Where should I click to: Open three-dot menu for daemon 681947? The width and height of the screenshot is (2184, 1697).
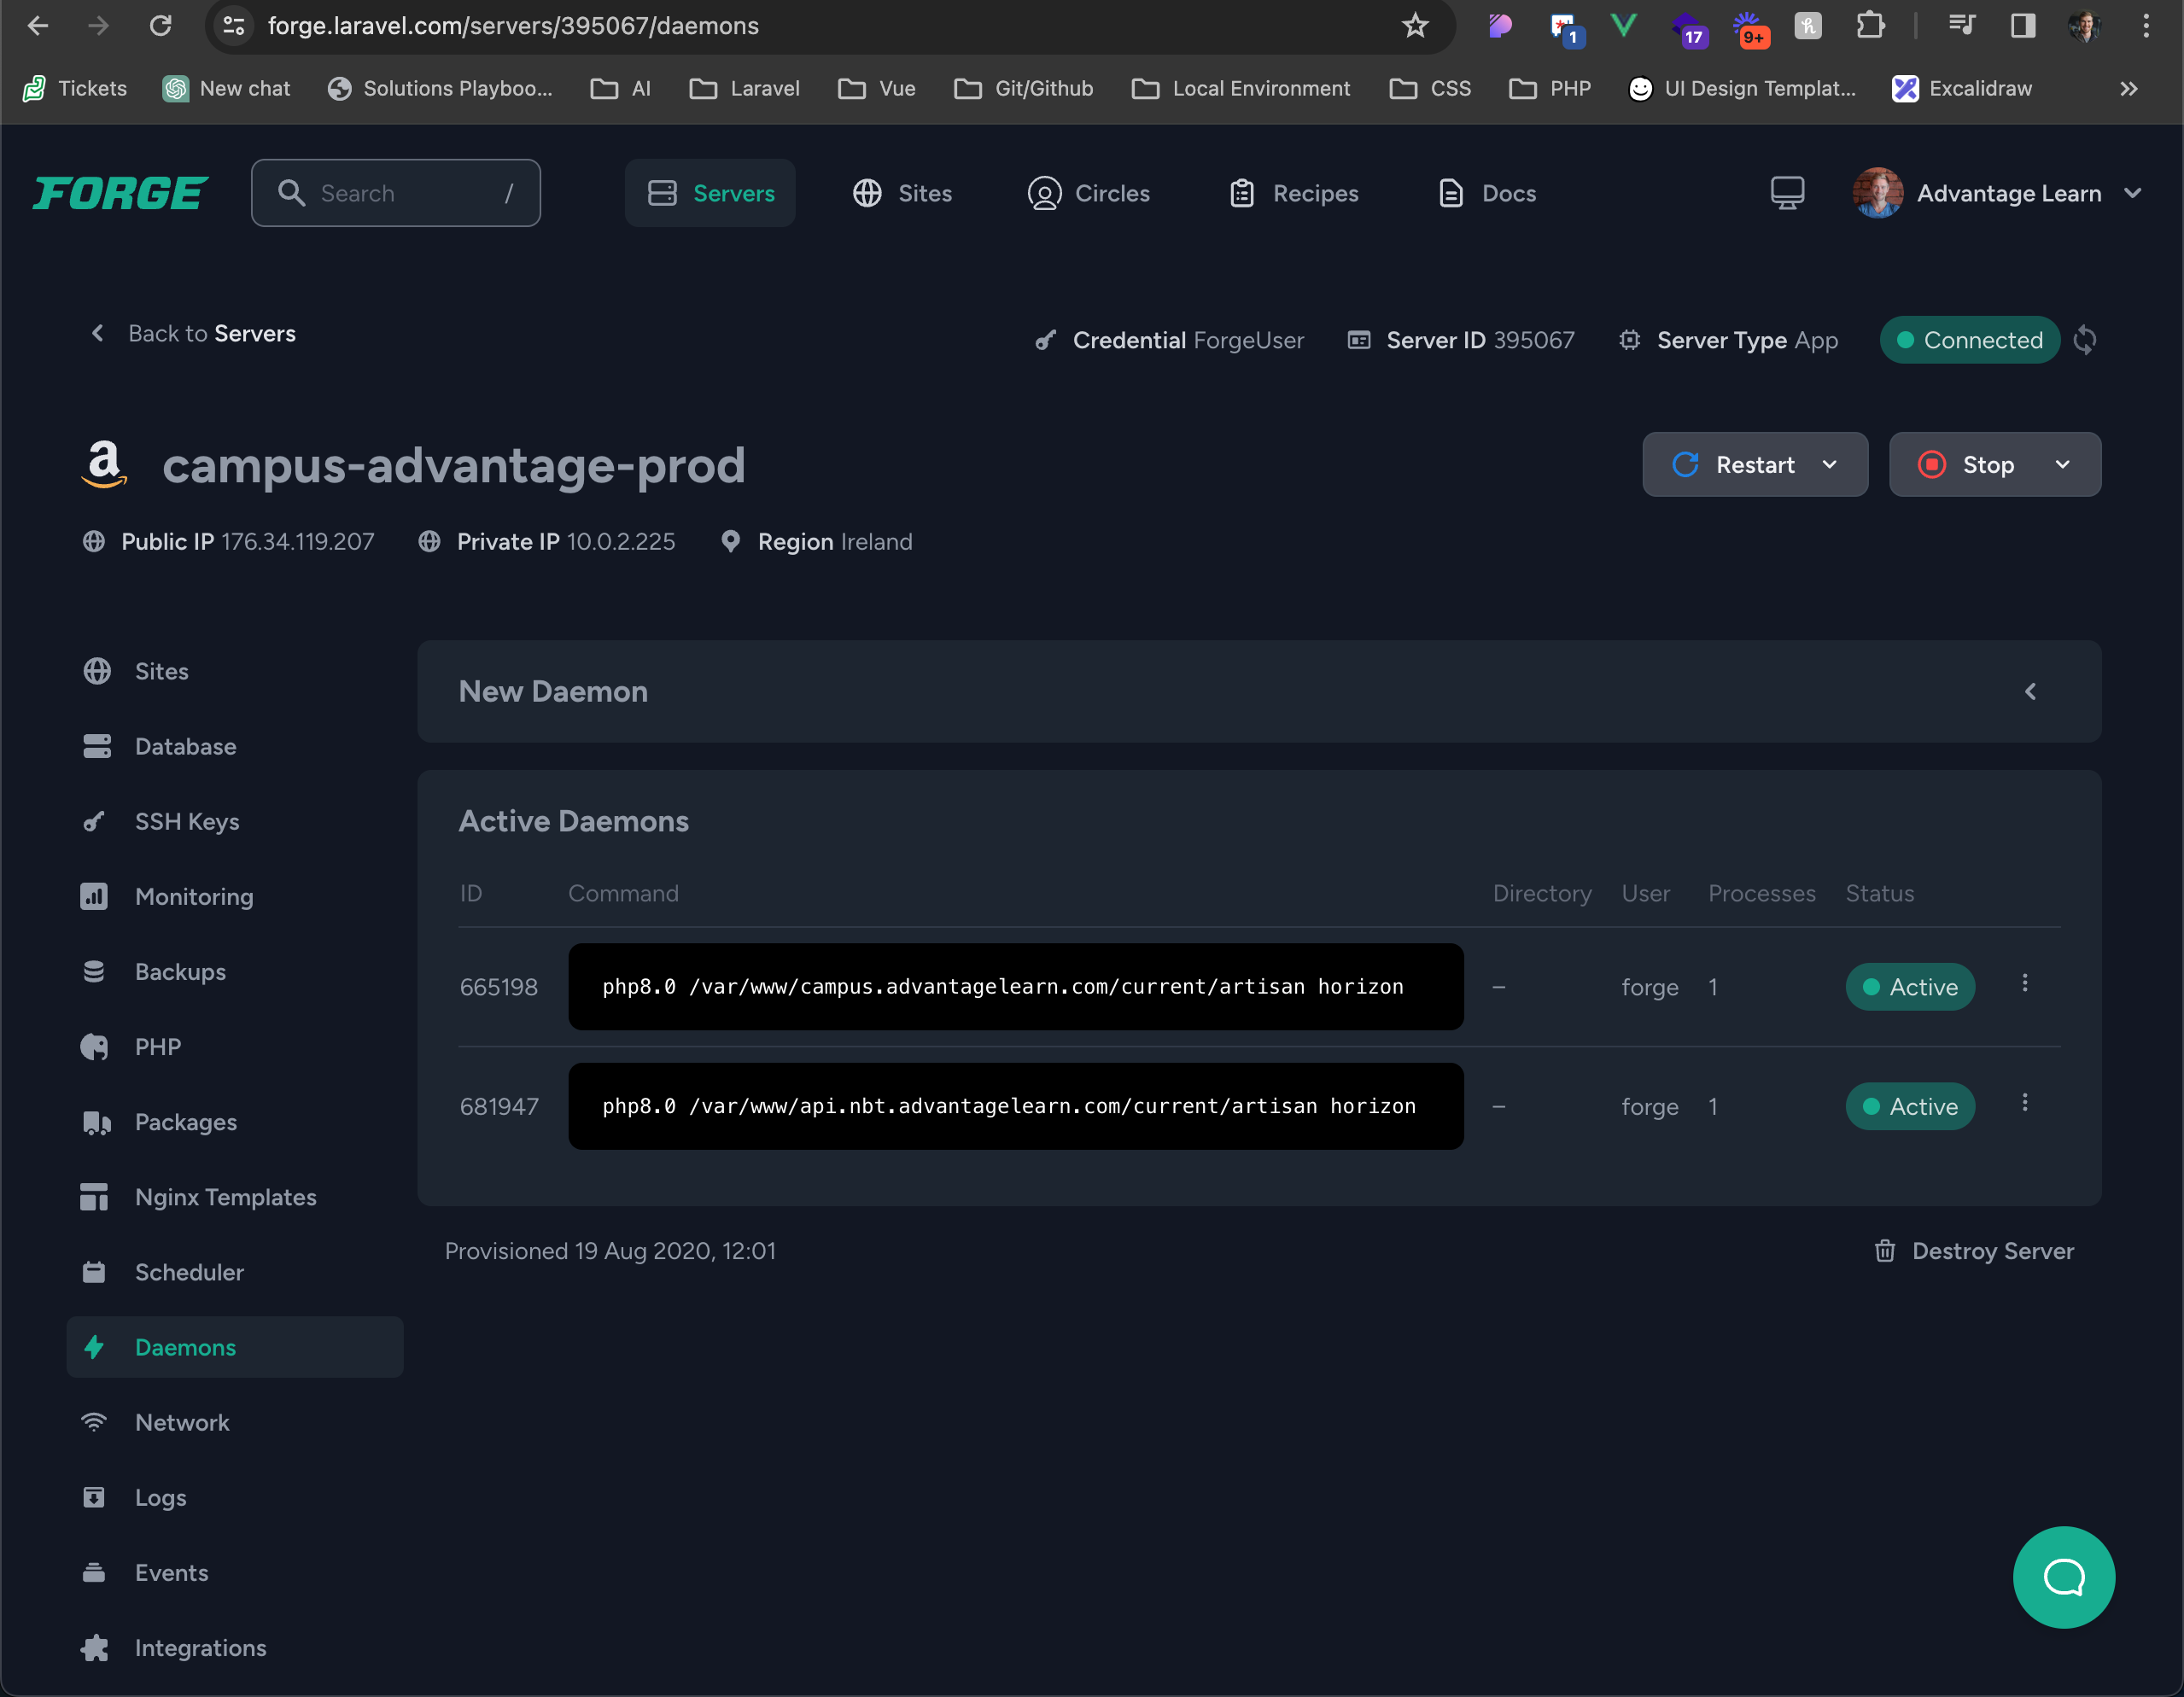point(2024,1103)
